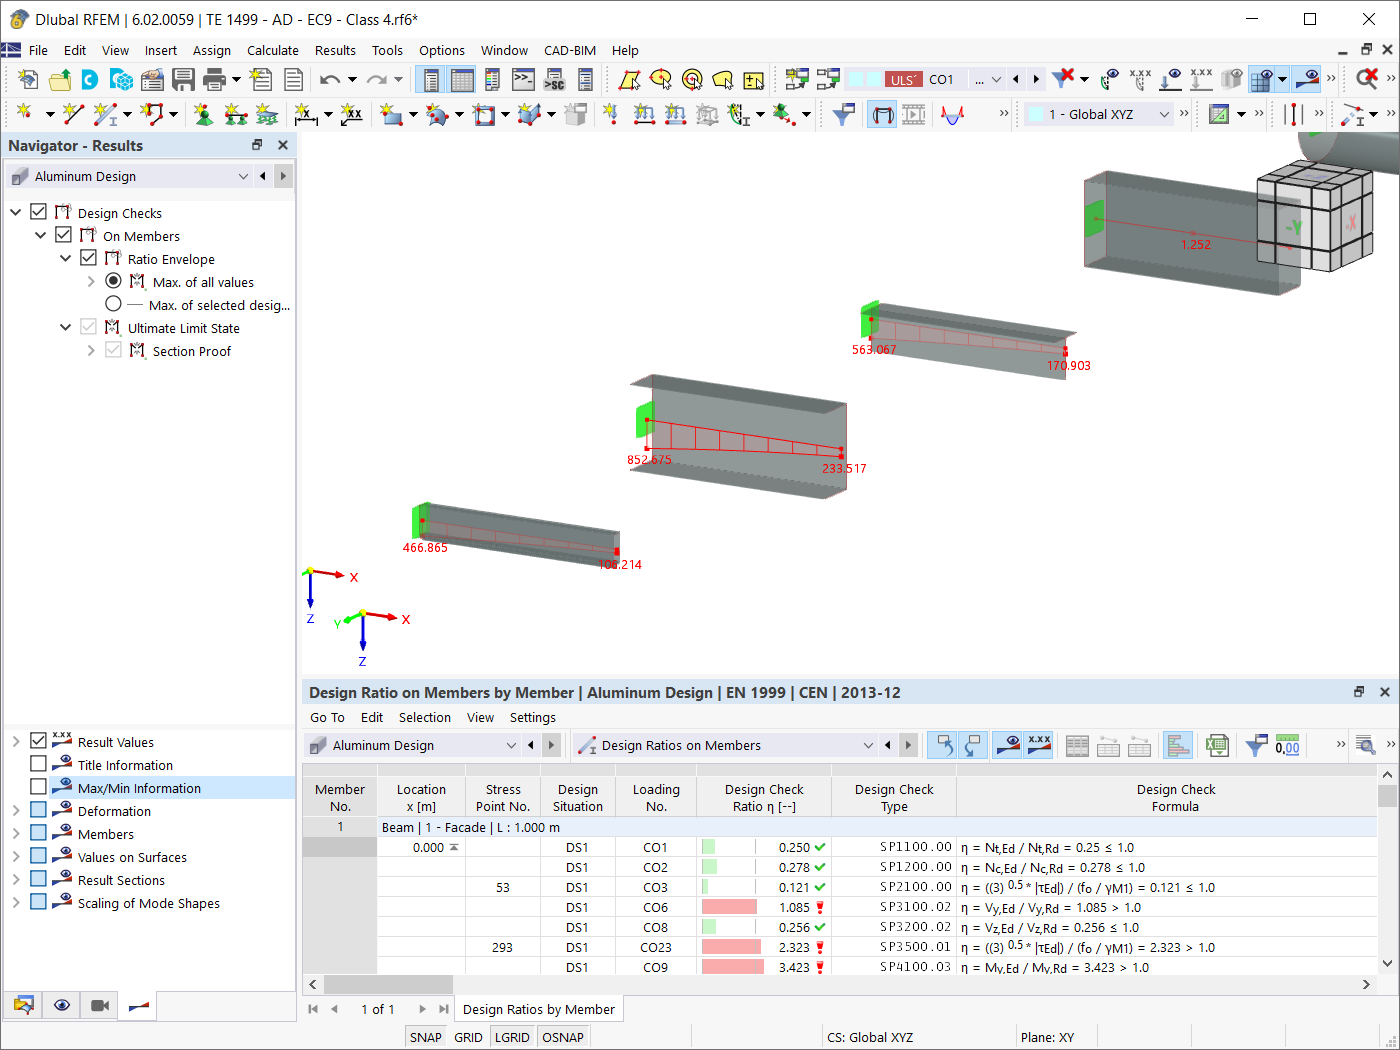Viewport: 1400px width, 1050px height.
Task: Click the Excel export icon in the table toolbar
Action: 1217,745
